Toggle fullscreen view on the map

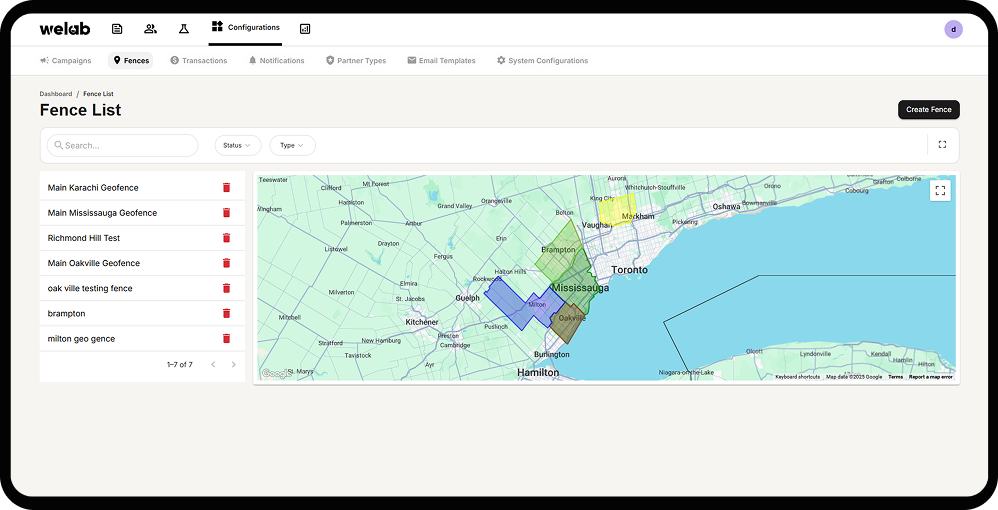940,190
